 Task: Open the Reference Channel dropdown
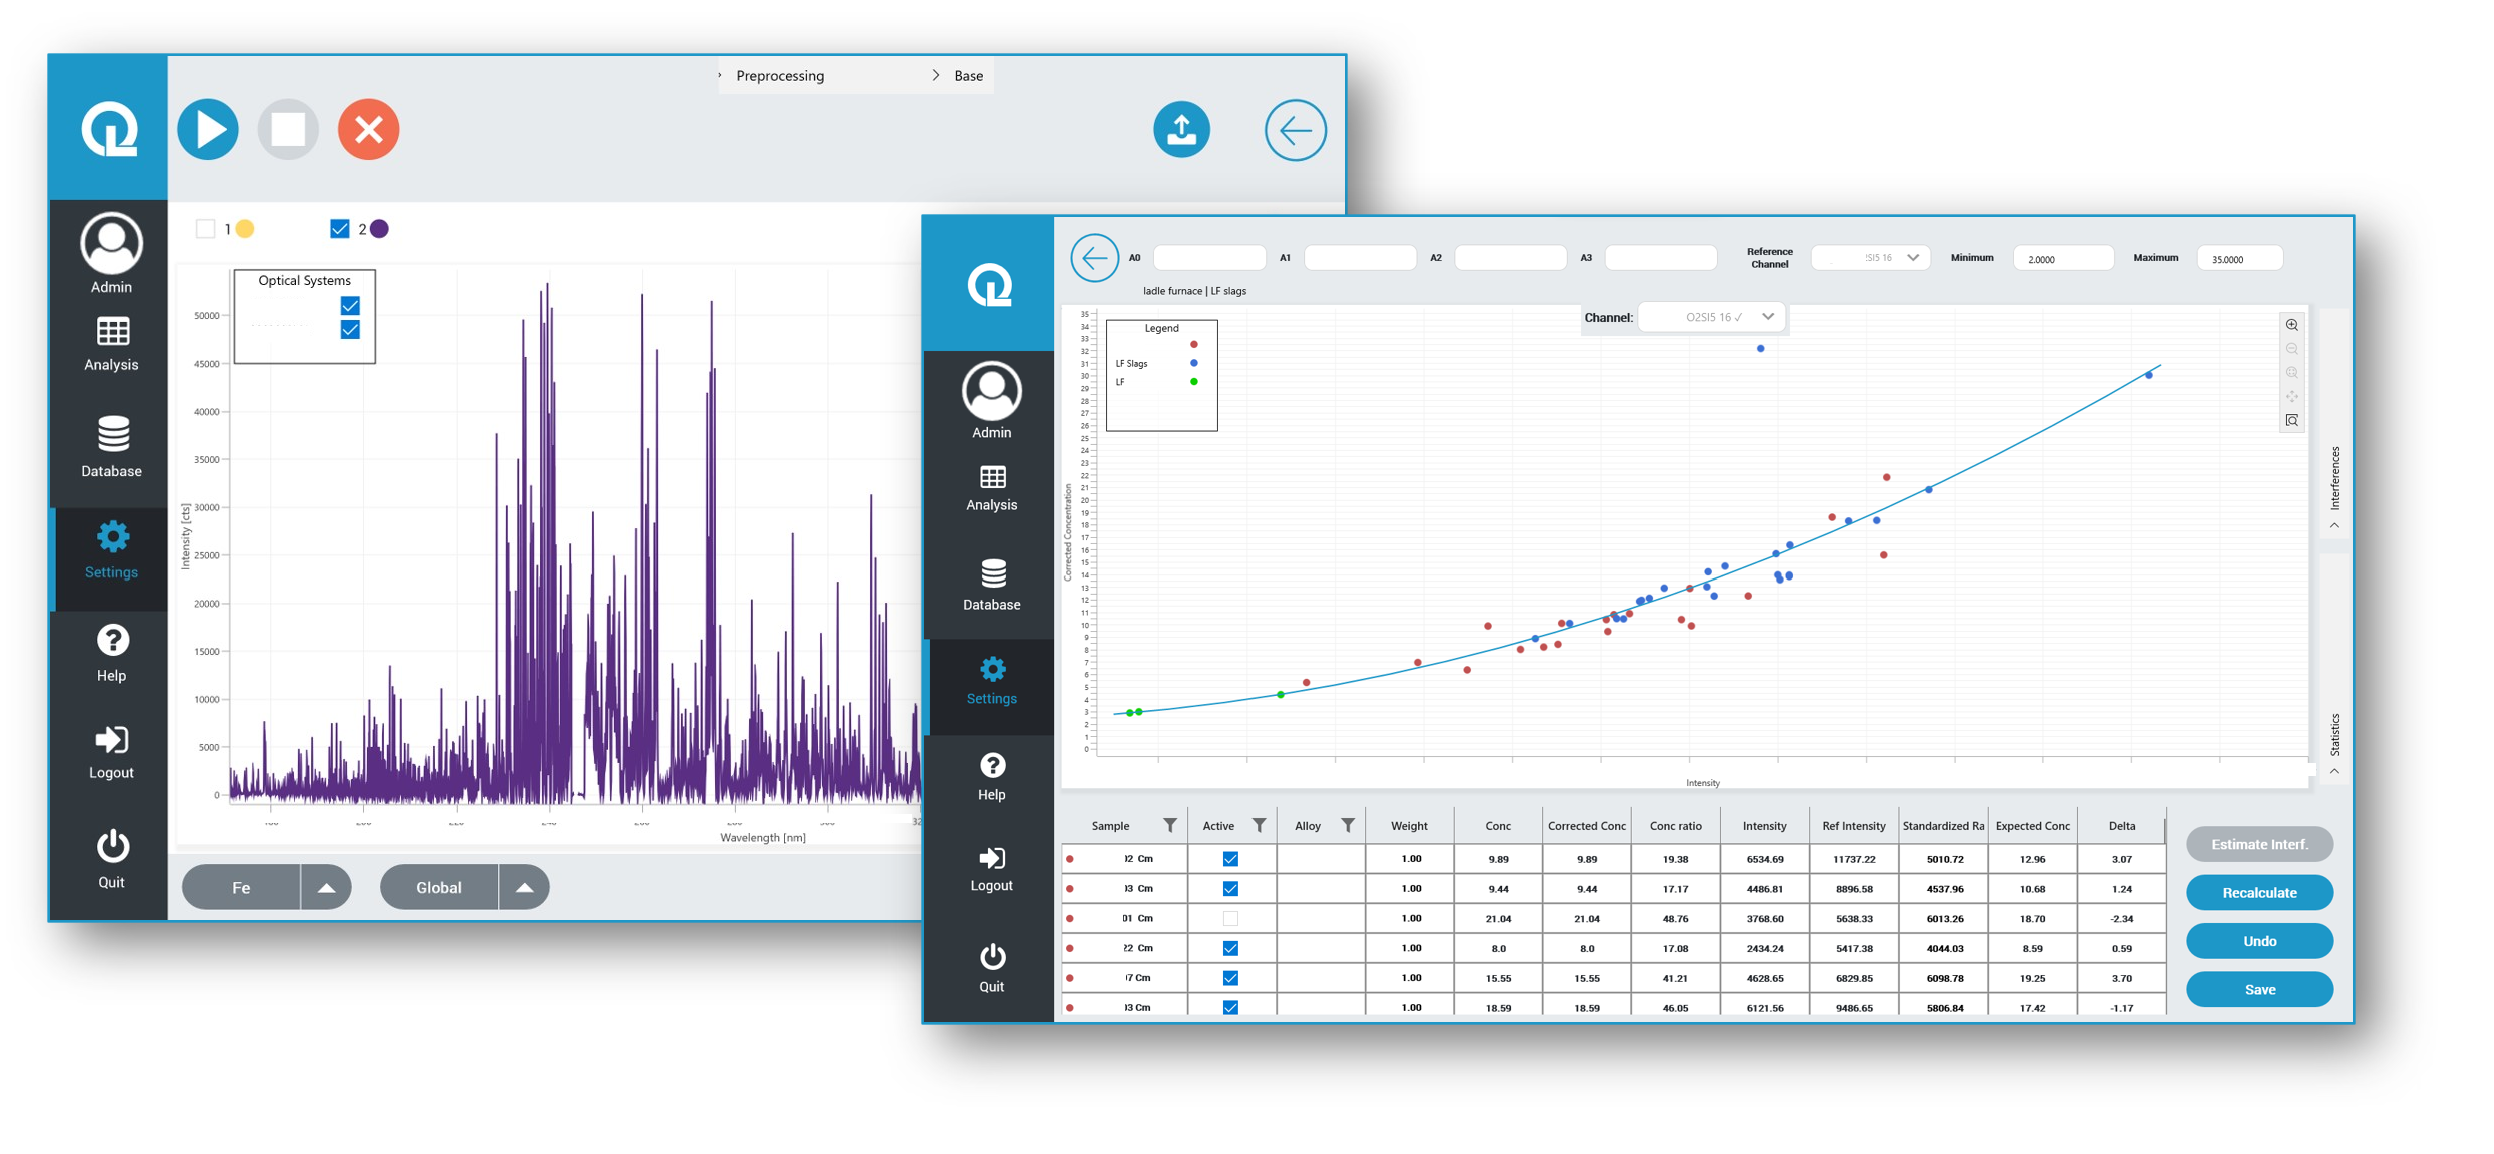pos(1868,258)
